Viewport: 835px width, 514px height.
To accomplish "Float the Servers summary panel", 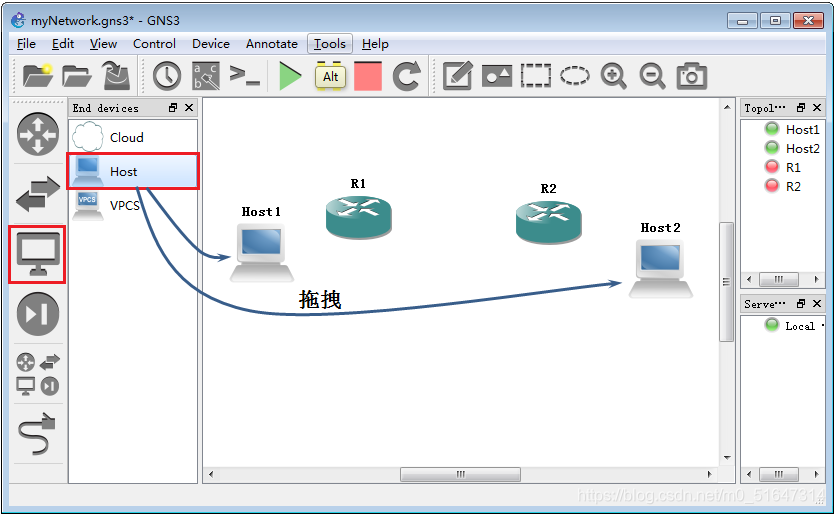I will 800,304.
